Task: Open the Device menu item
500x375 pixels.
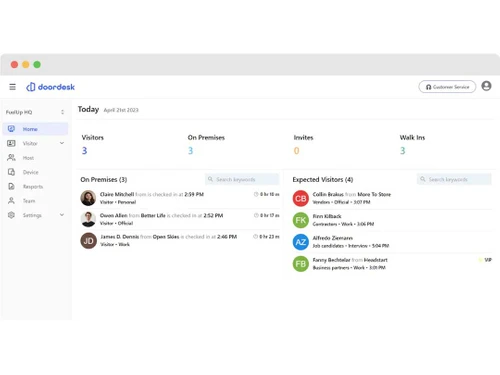Action: point(31,172)
